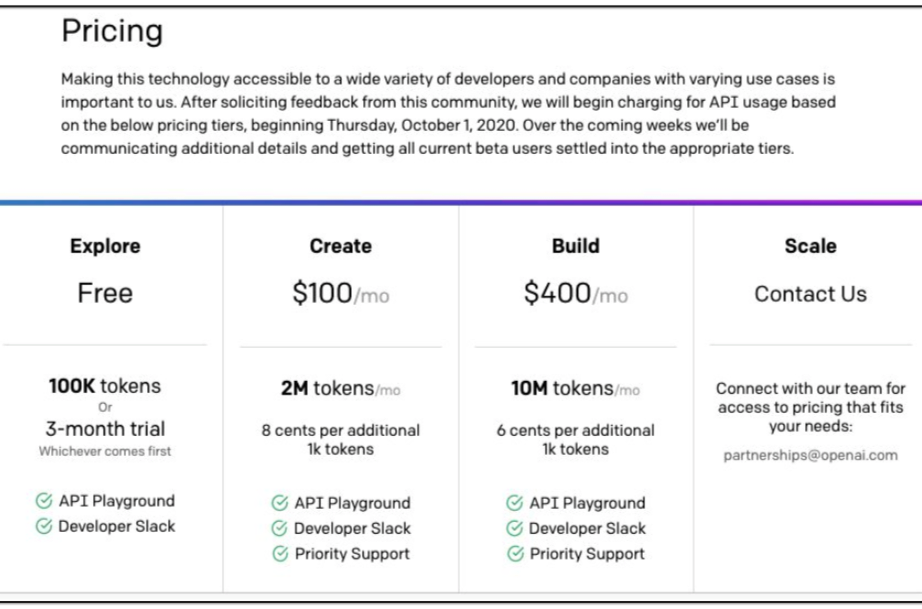Click the Free price under Explore
922x609 pixels.
[x=105, y=293]
